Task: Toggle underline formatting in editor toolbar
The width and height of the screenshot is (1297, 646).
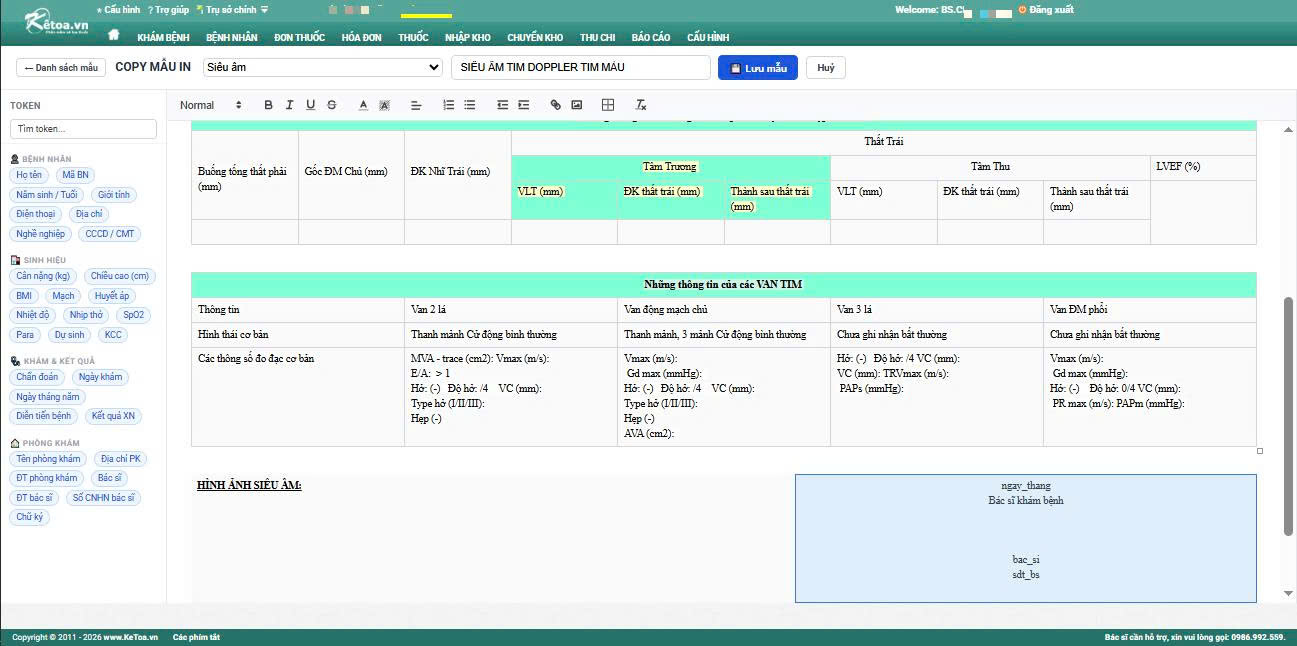Action: click(x=310, y=105)
